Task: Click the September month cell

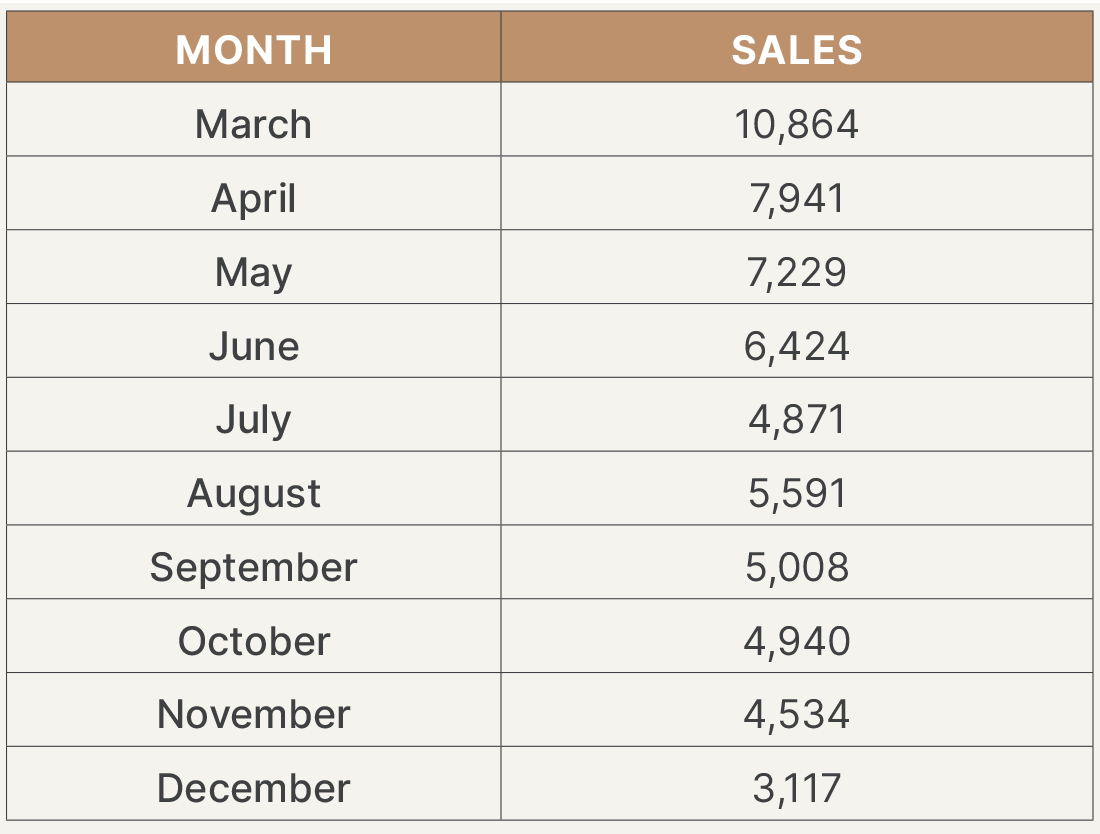Action: point(254,567)
